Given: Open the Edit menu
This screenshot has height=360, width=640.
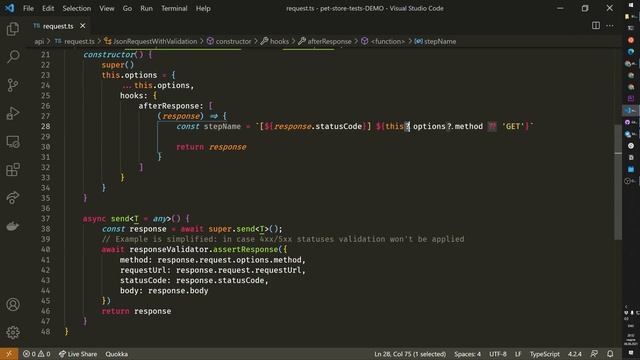Looking at the screenshot, I should tap(48, 8).
